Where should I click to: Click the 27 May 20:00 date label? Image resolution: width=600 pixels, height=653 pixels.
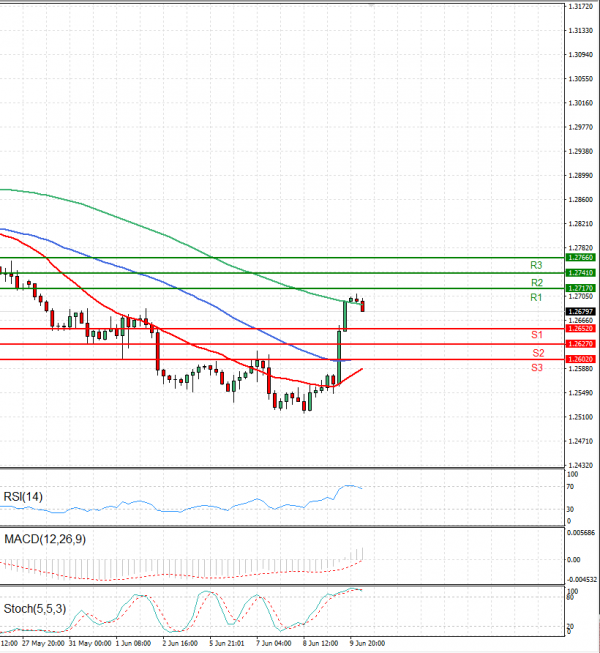[43, 643]
